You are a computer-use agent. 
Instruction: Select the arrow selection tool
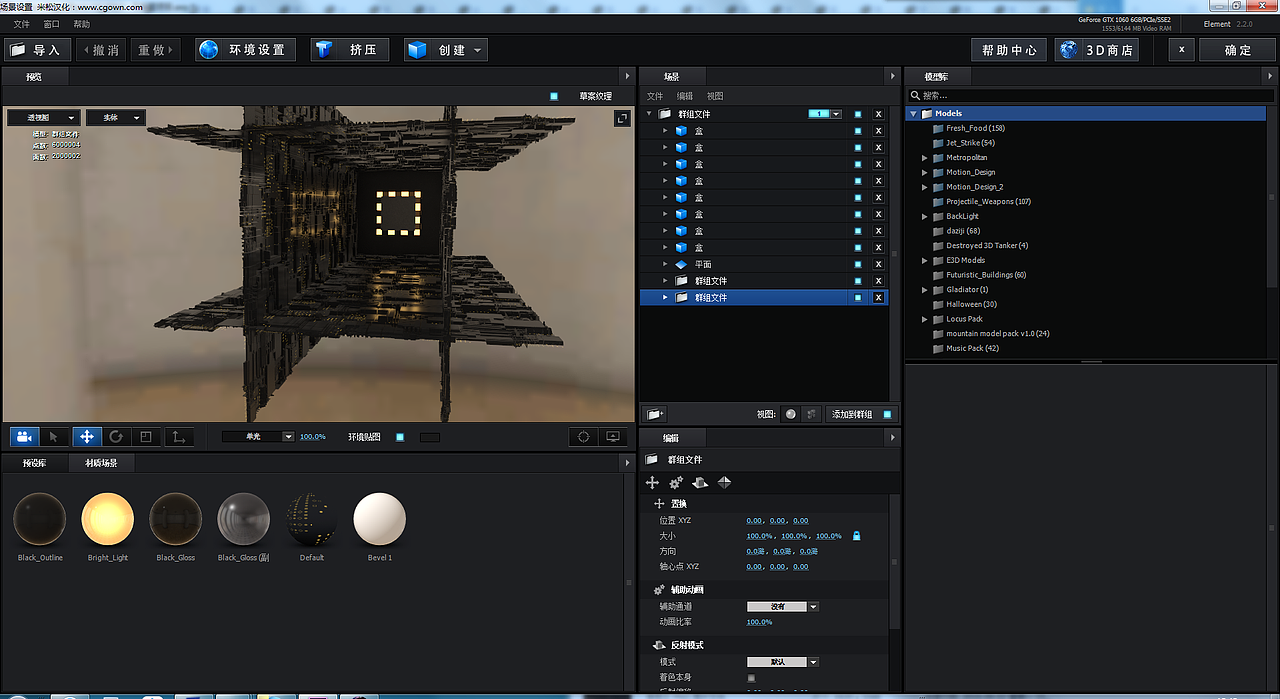point(54,436)
